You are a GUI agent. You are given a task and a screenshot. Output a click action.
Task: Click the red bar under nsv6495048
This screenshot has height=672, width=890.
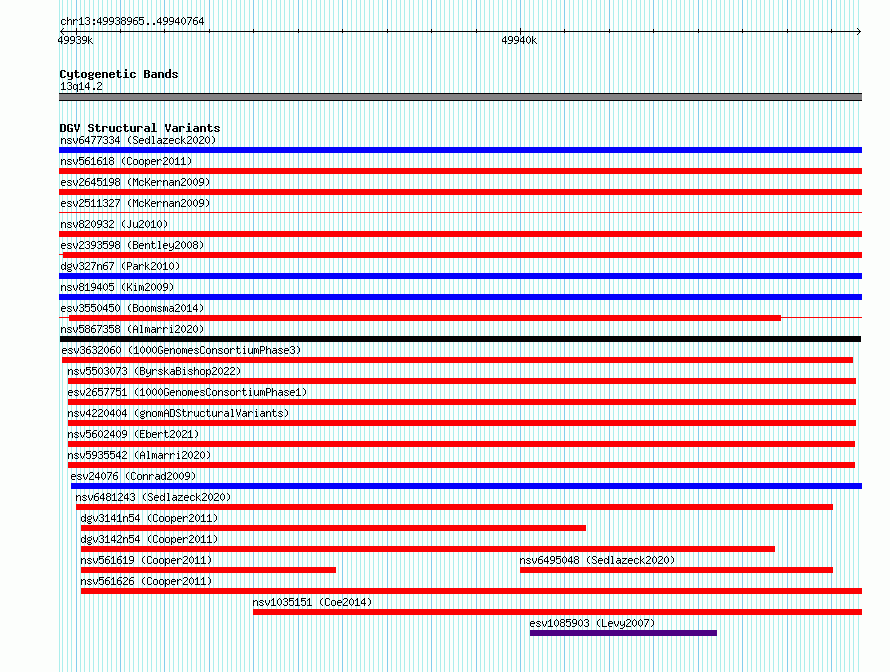(x=676, y=570)
